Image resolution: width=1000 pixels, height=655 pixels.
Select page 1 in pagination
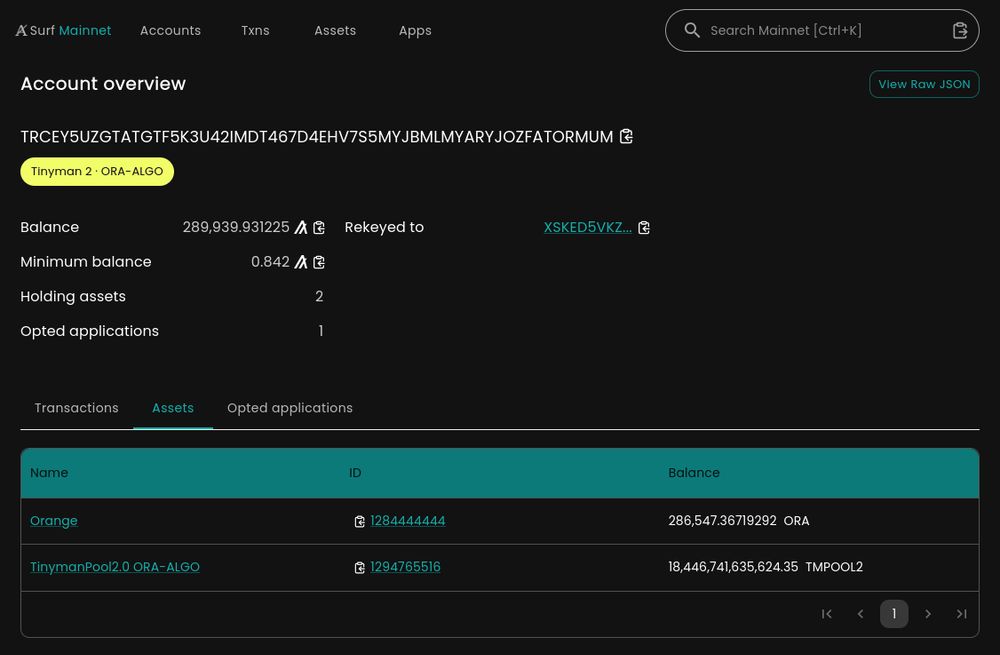pos(894,614)
